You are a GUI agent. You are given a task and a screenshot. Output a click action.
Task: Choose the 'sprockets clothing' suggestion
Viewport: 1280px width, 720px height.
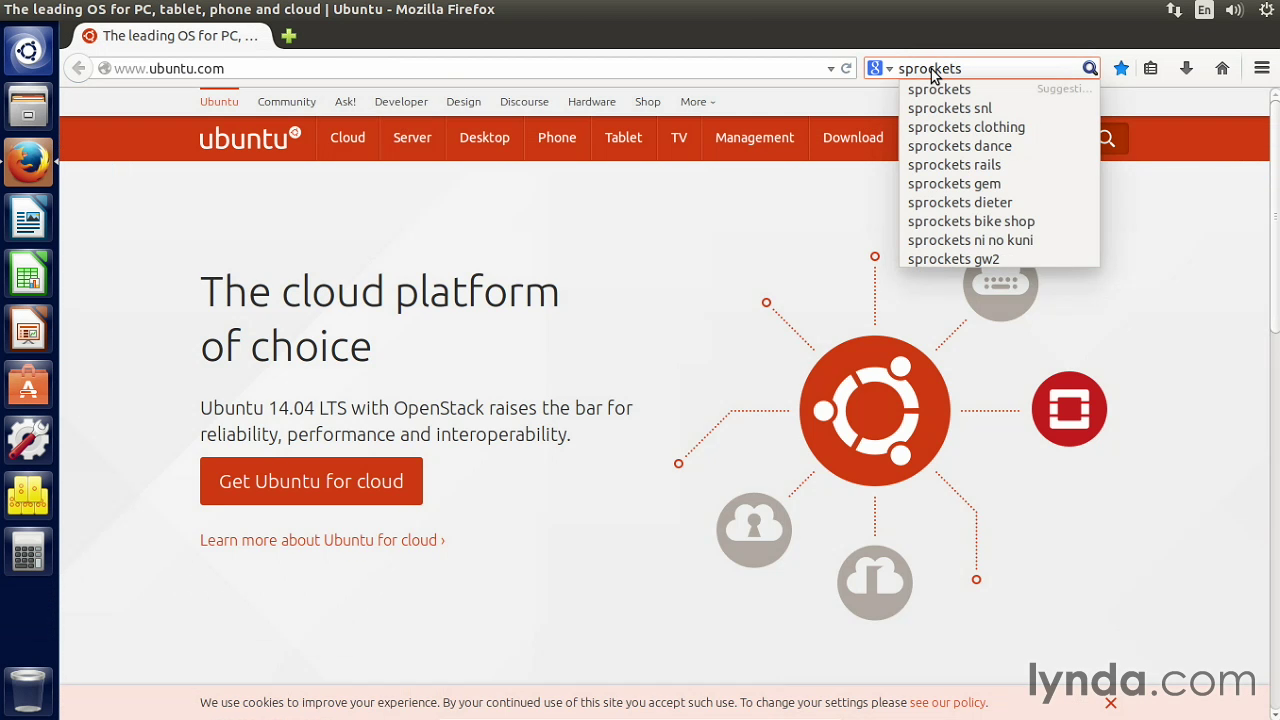click(999, 127)
